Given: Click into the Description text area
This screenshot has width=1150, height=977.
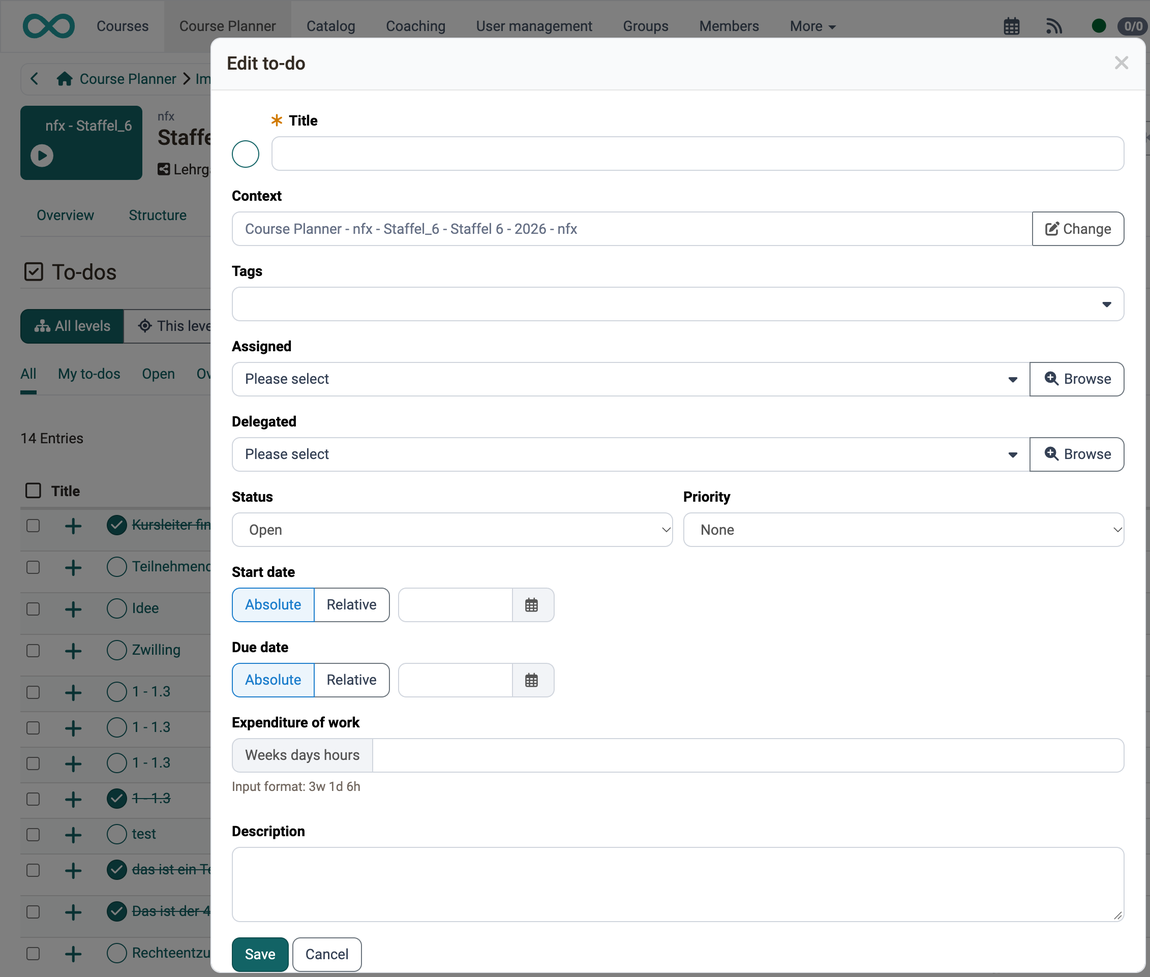Looking at the screenshot, I should pyautogui.click(x=678, y=885).
